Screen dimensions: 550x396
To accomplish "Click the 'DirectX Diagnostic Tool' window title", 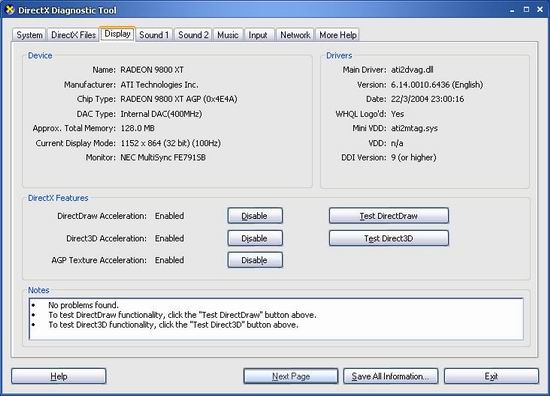I will (67, 11).
